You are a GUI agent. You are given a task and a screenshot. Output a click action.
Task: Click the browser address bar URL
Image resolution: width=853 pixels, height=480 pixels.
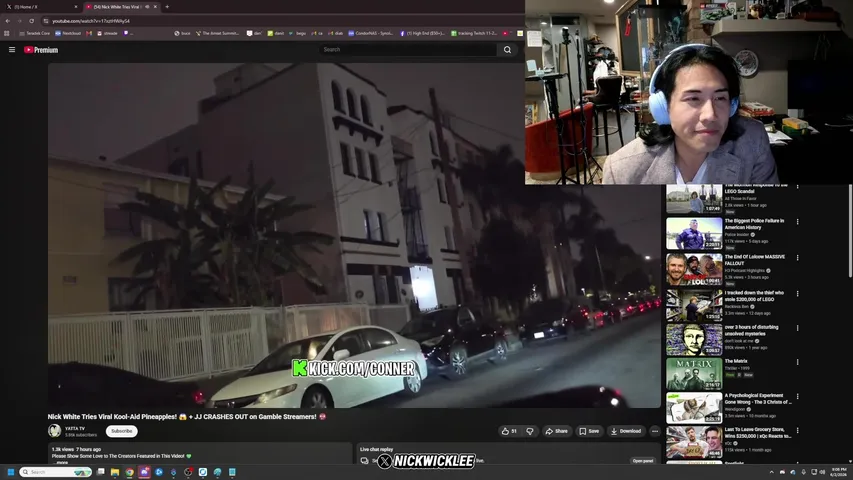91,21
